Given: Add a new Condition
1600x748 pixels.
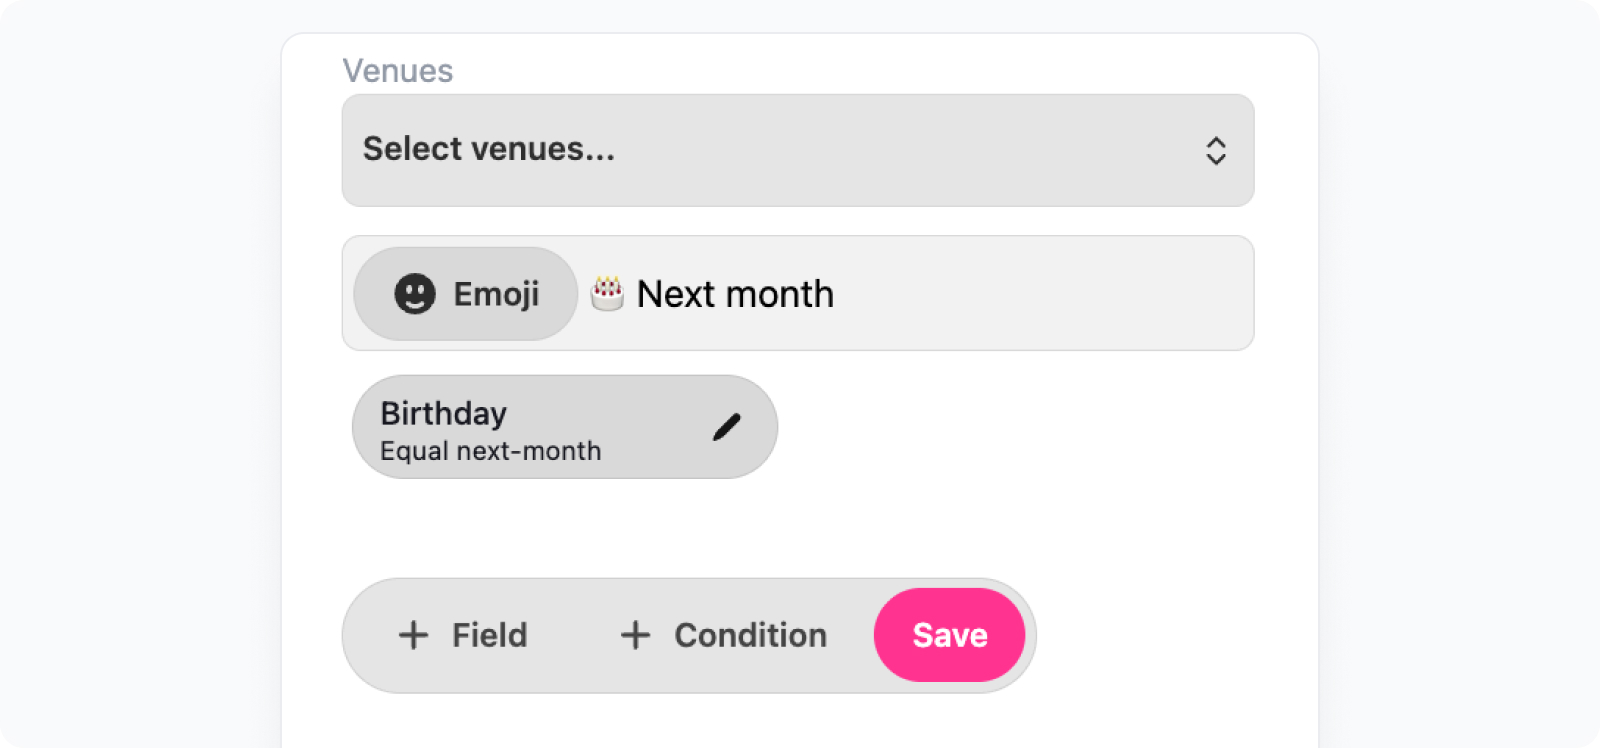Looking at the screenshot, I should point(724,635).
